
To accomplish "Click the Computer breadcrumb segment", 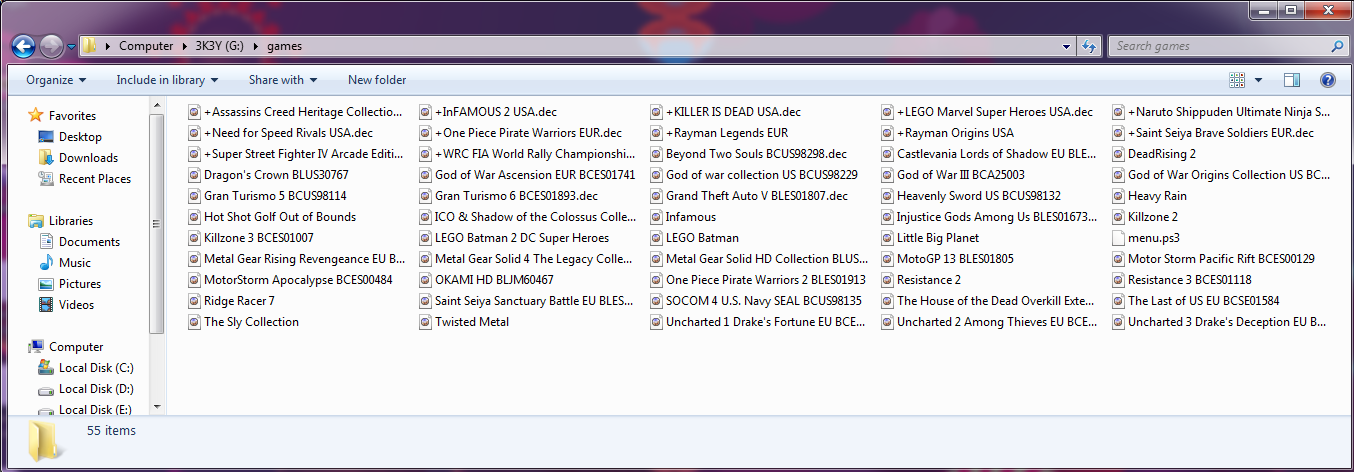I will pyautogui.click(x=145, y=46).
